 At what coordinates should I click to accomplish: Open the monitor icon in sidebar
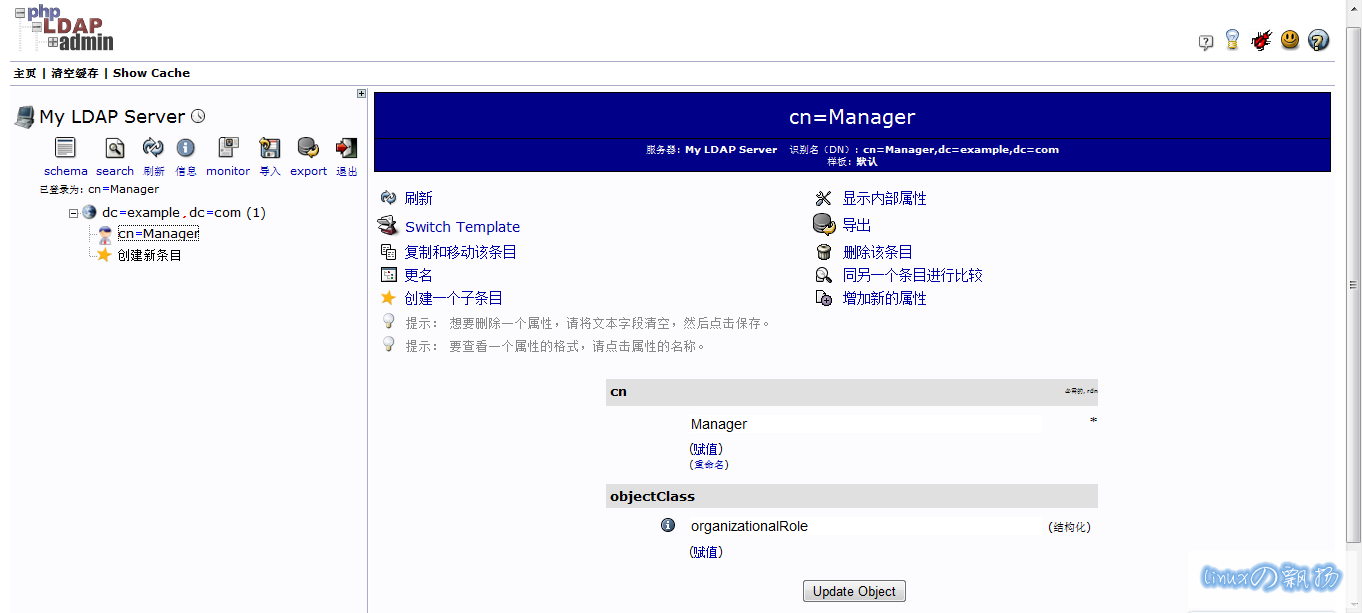click(228, 148)
